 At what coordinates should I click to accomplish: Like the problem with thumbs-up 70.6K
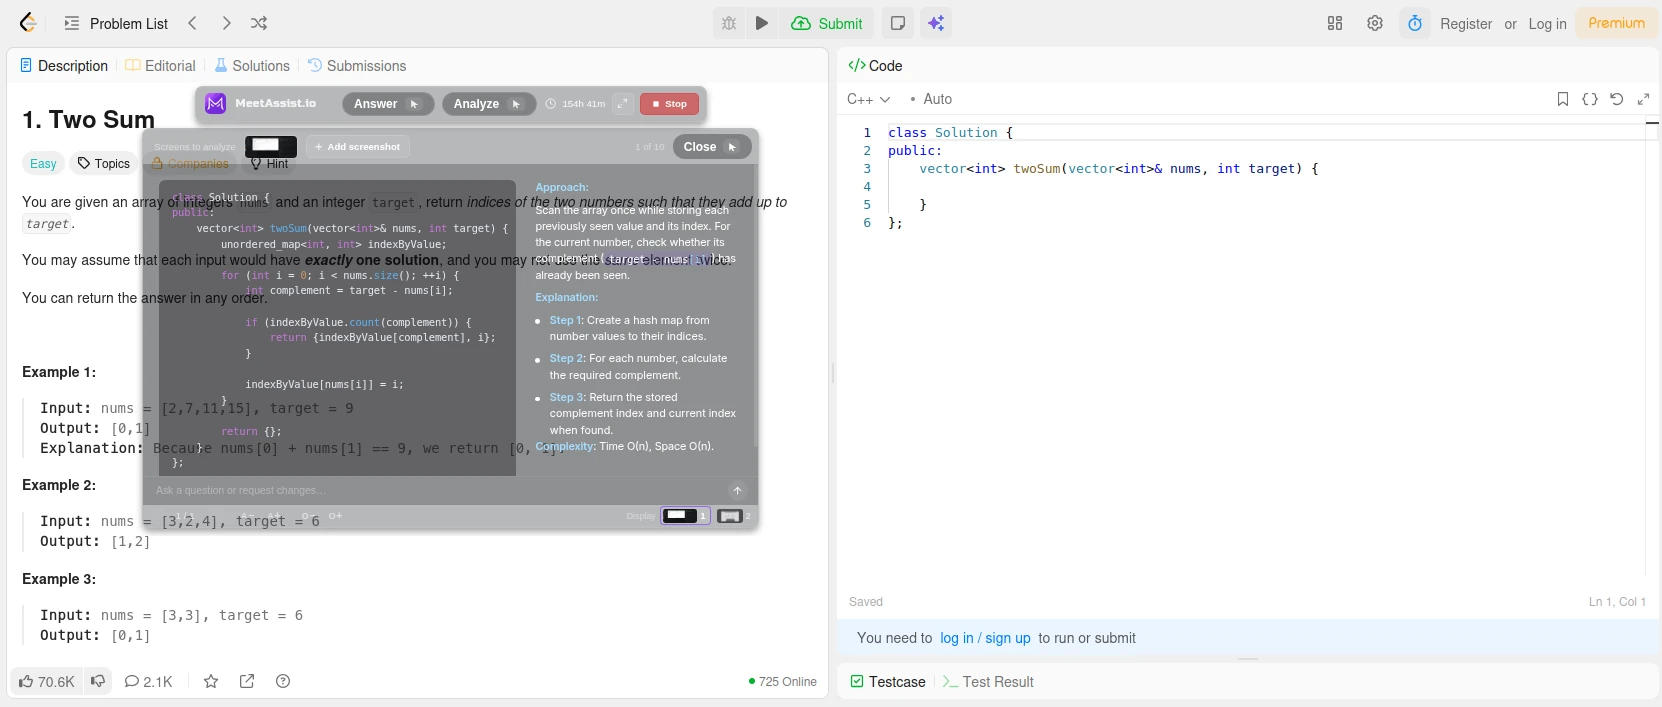pos(46,682)
